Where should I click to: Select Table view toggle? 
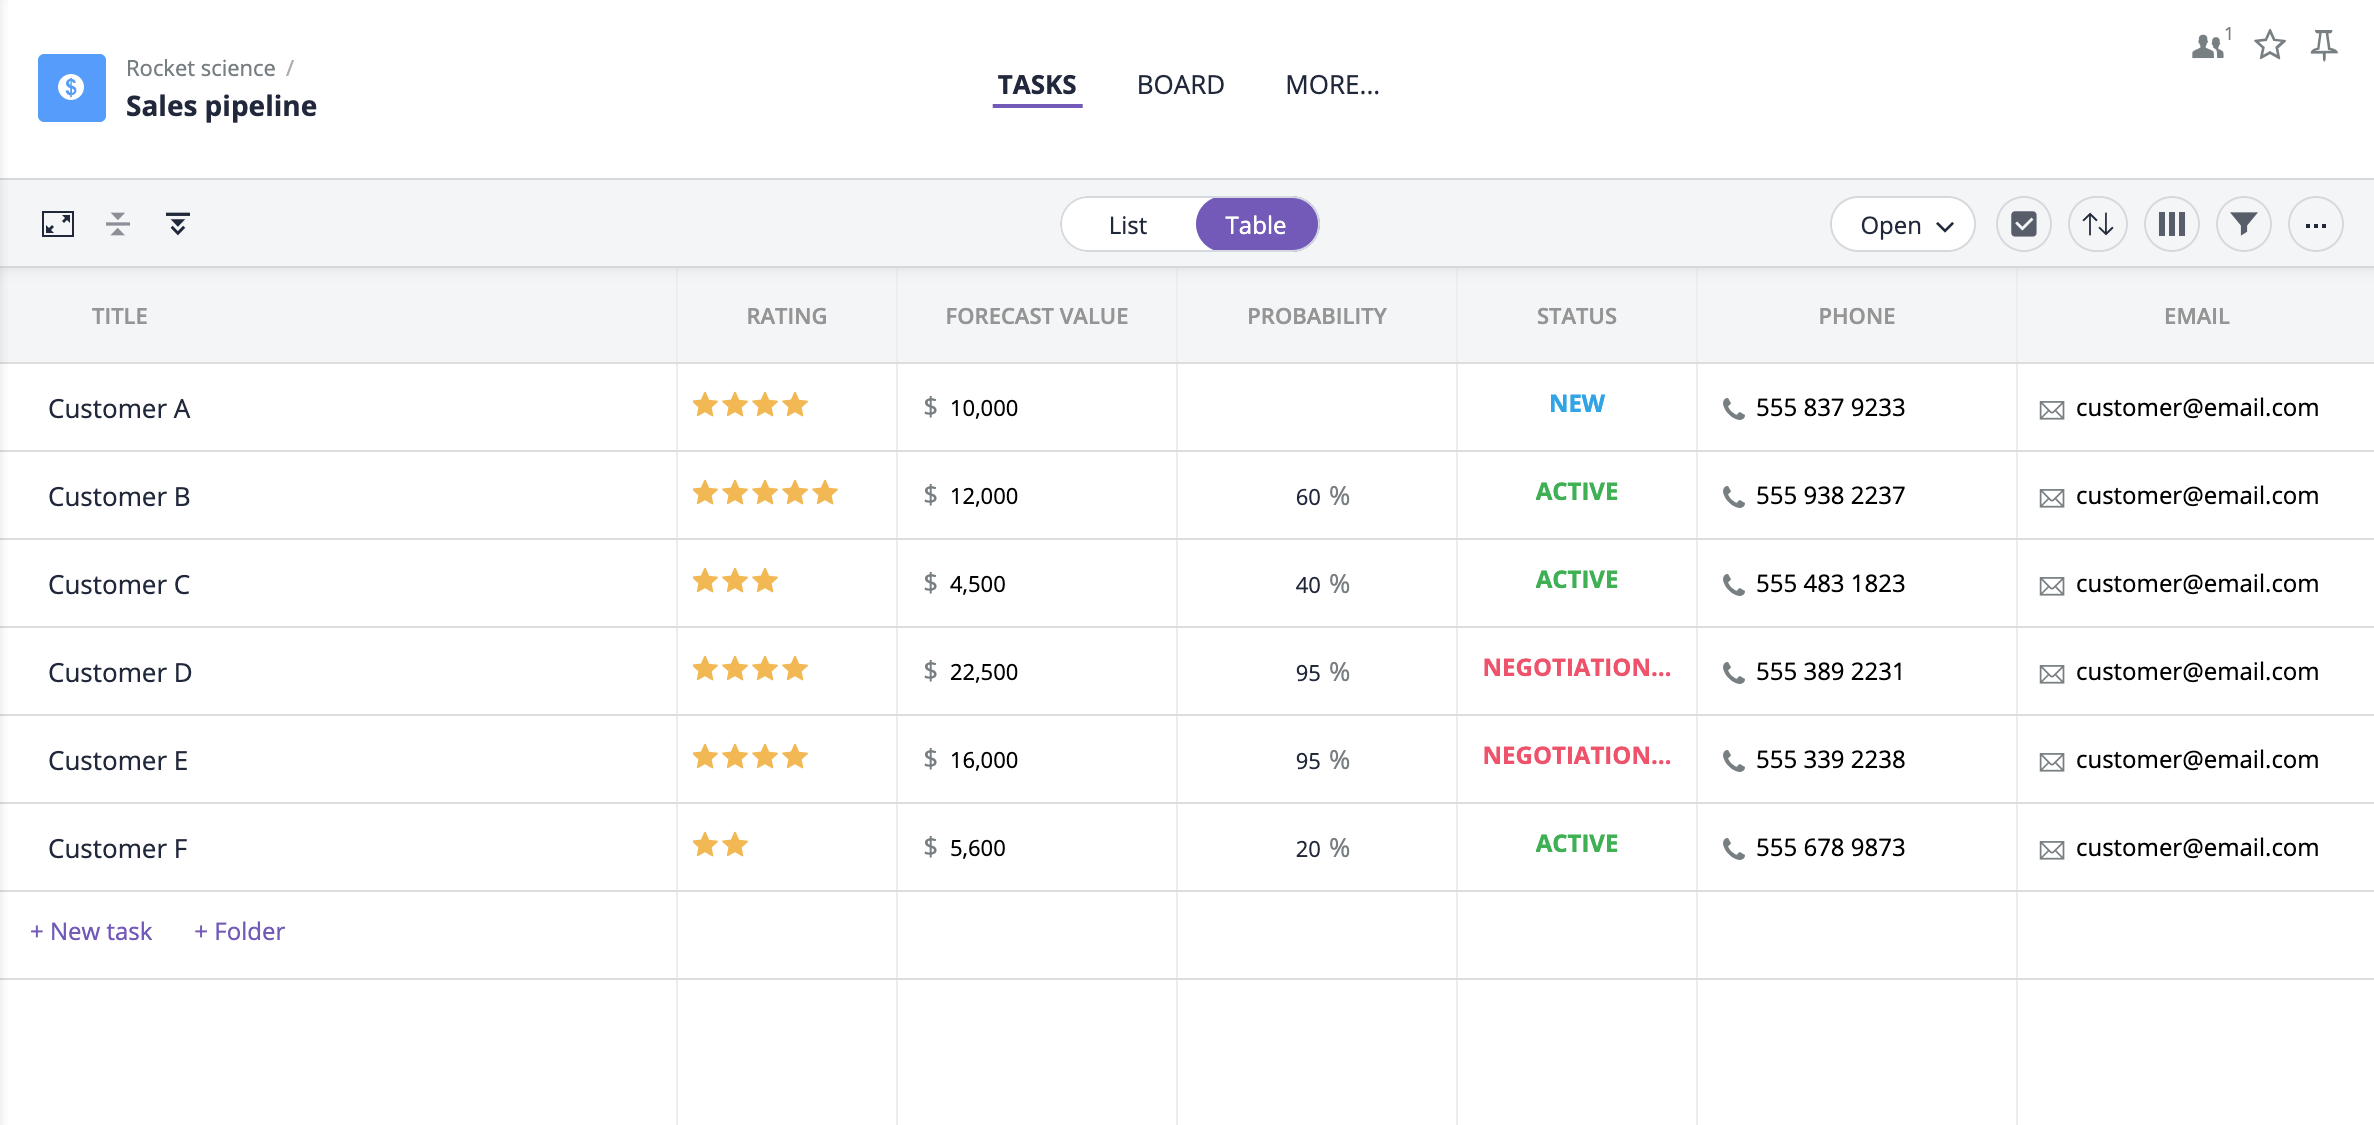tap(1256, 225)
